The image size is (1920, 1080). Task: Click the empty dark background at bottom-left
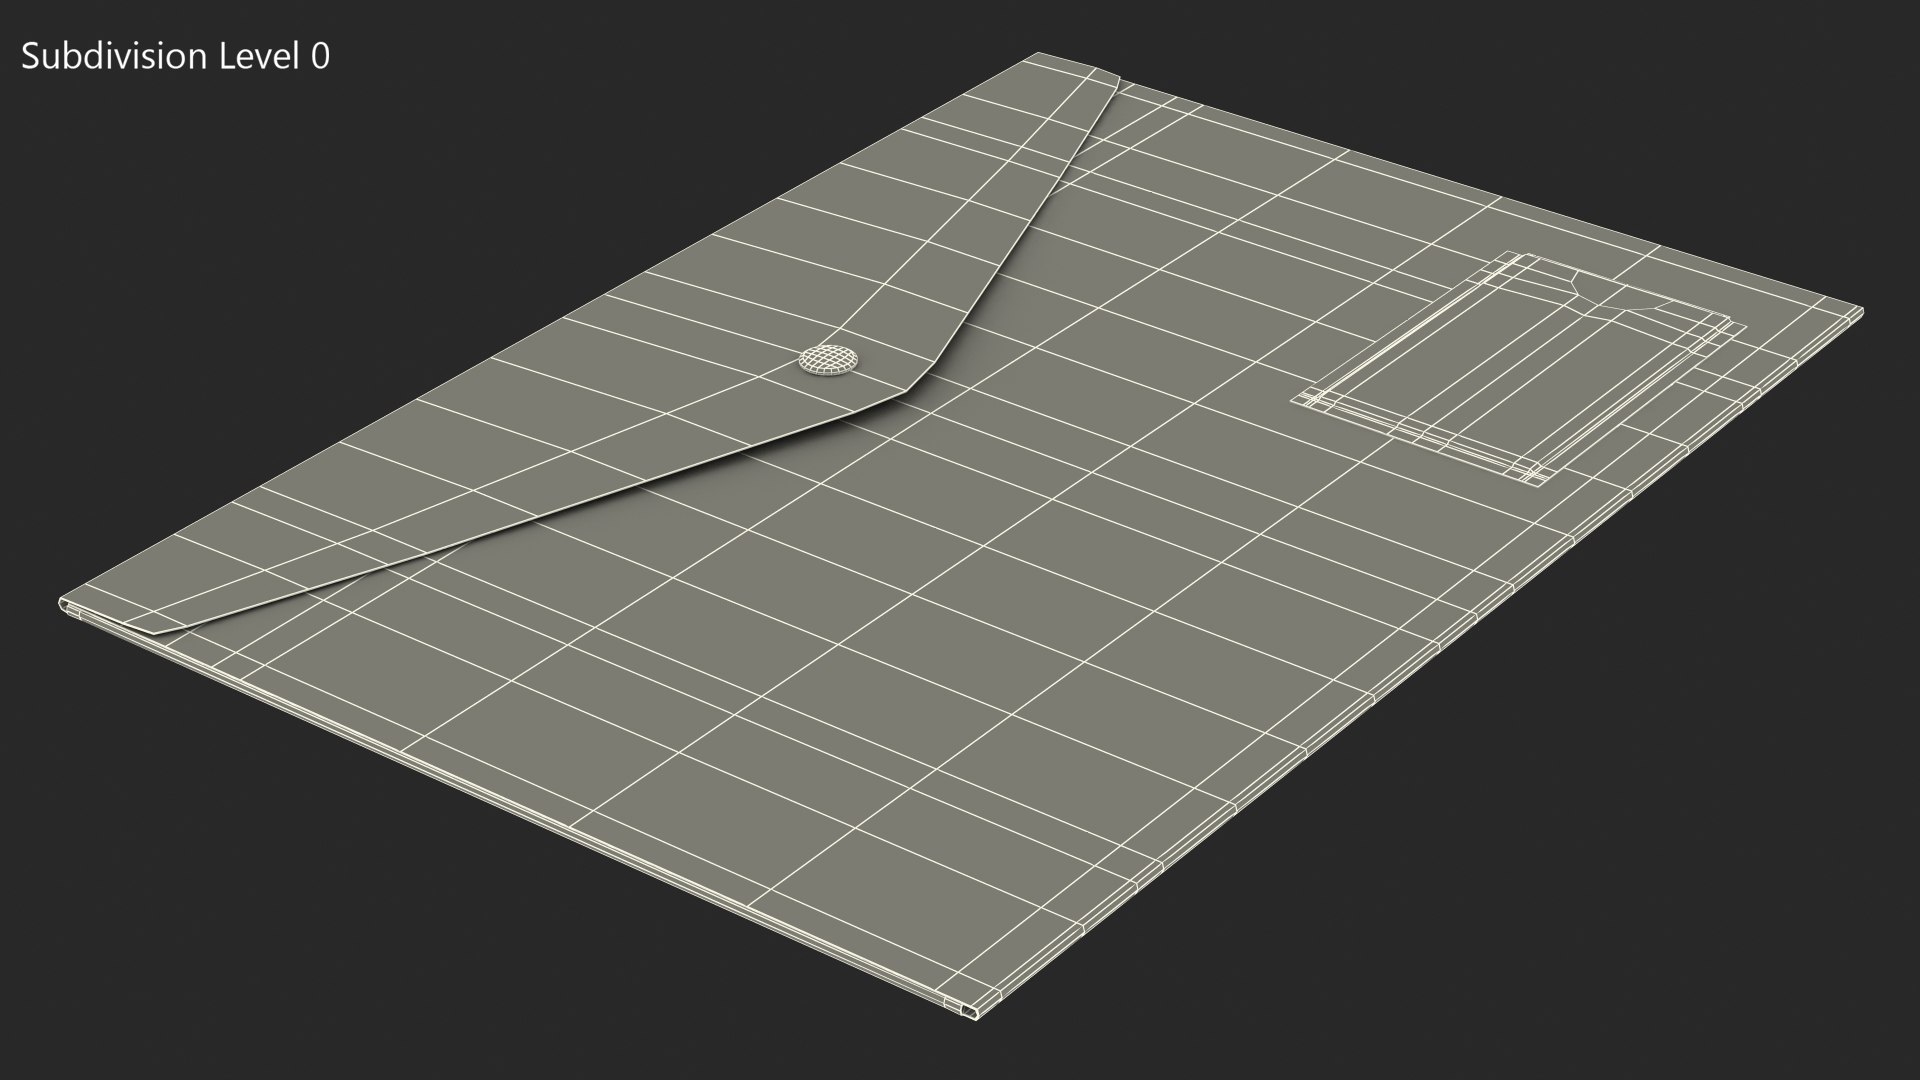tap(200, 950)
